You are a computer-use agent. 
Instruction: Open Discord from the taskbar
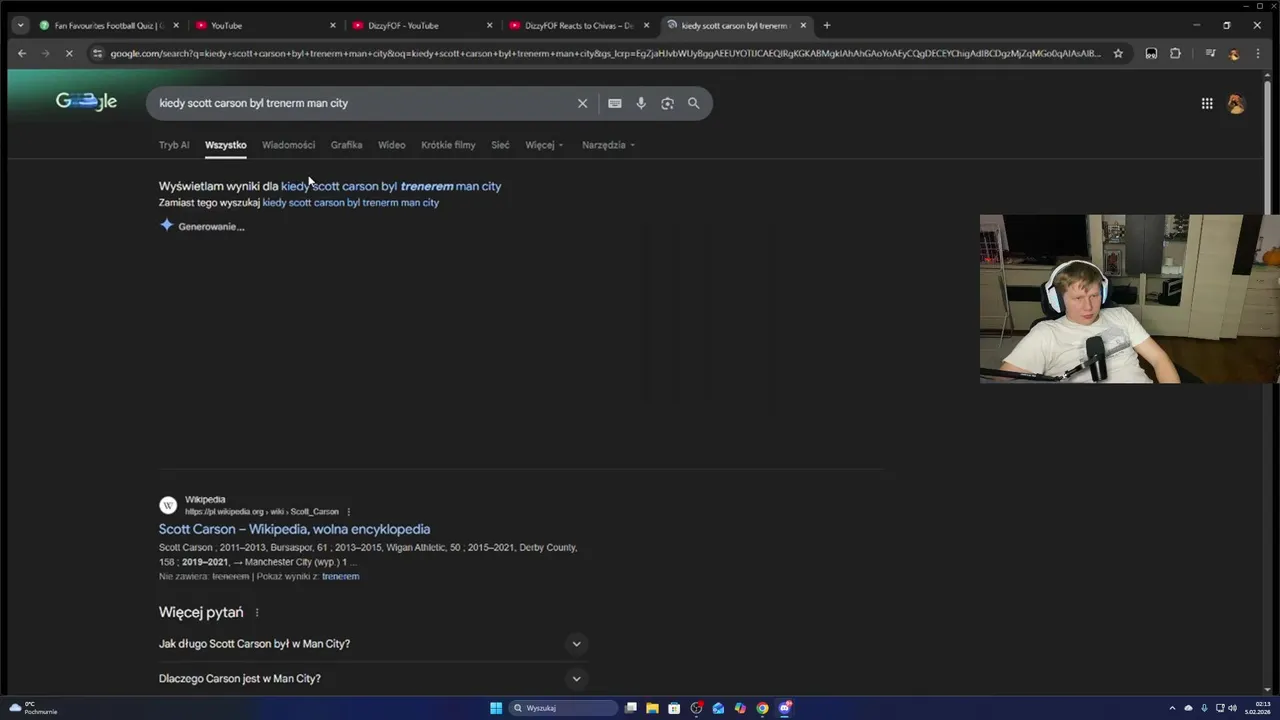[785, 708]
